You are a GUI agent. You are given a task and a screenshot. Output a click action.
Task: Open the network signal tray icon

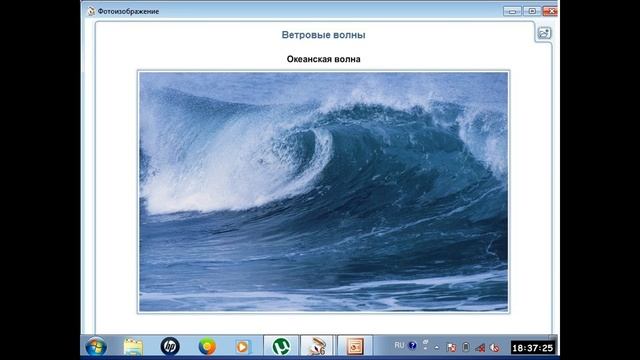480,348
